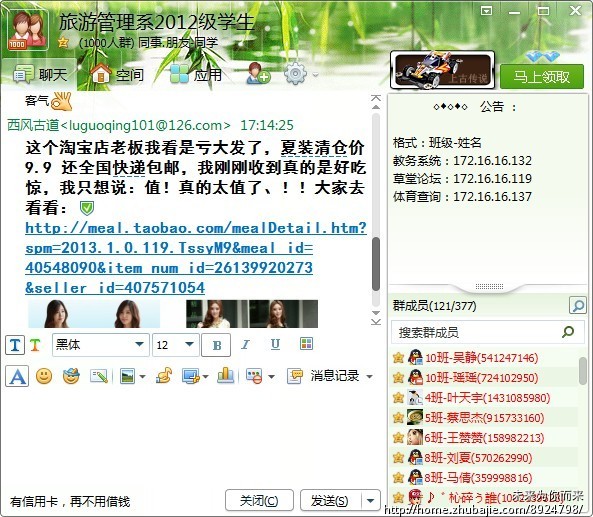Expand the 消息记录 dropdown arrow
This screenshot has height=517, width=593.
(369, 377)
